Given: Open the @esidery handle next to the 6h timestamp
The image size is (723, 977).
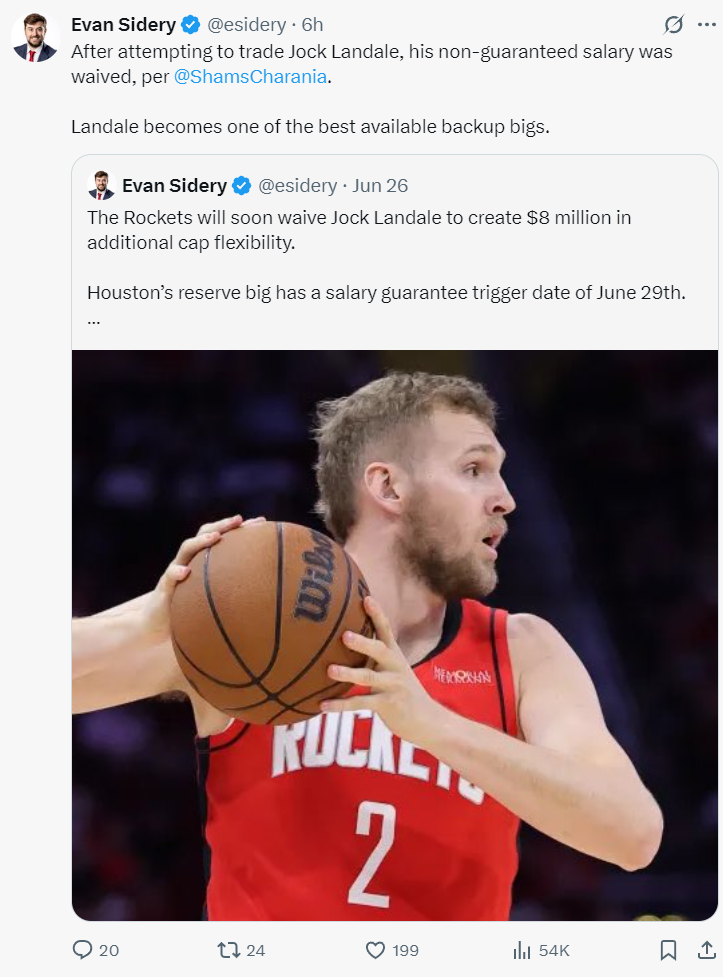Looking at the screenshot, I should (x=246, y=25).
